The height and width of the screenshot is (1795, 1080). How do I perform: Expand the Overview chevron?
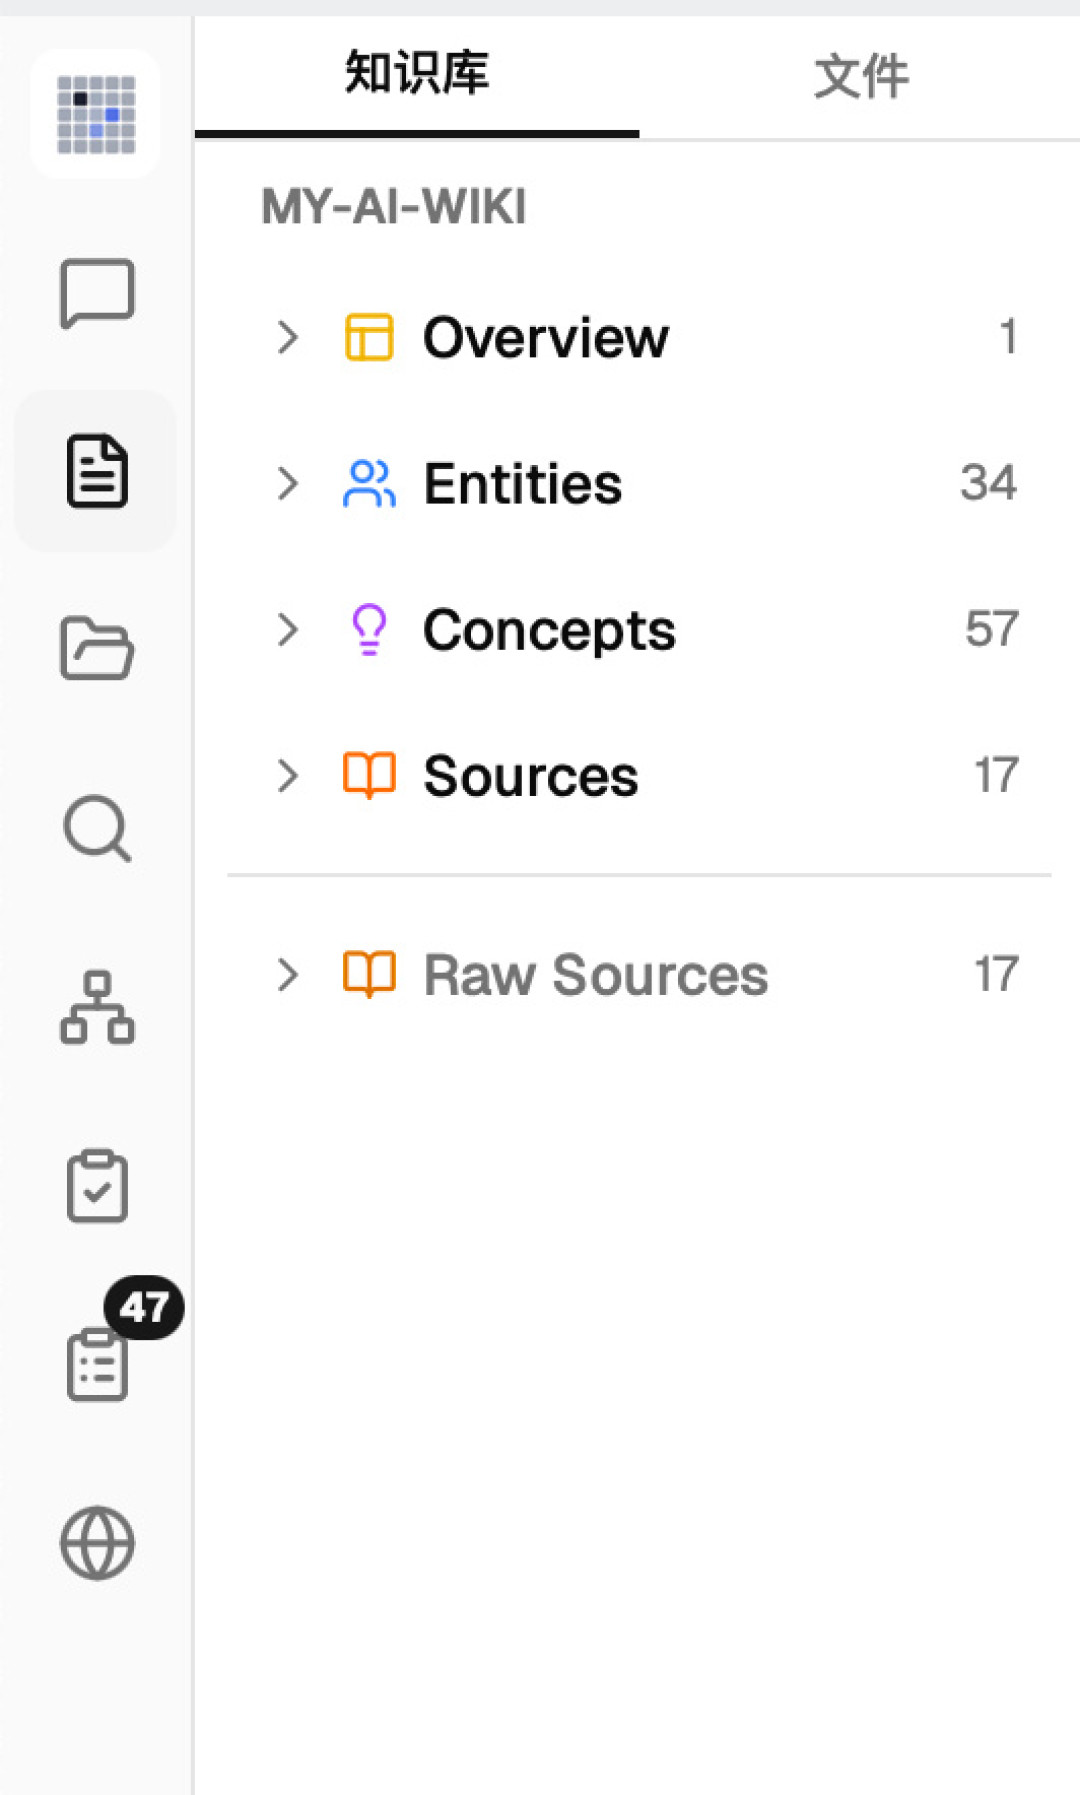(288, 338)
